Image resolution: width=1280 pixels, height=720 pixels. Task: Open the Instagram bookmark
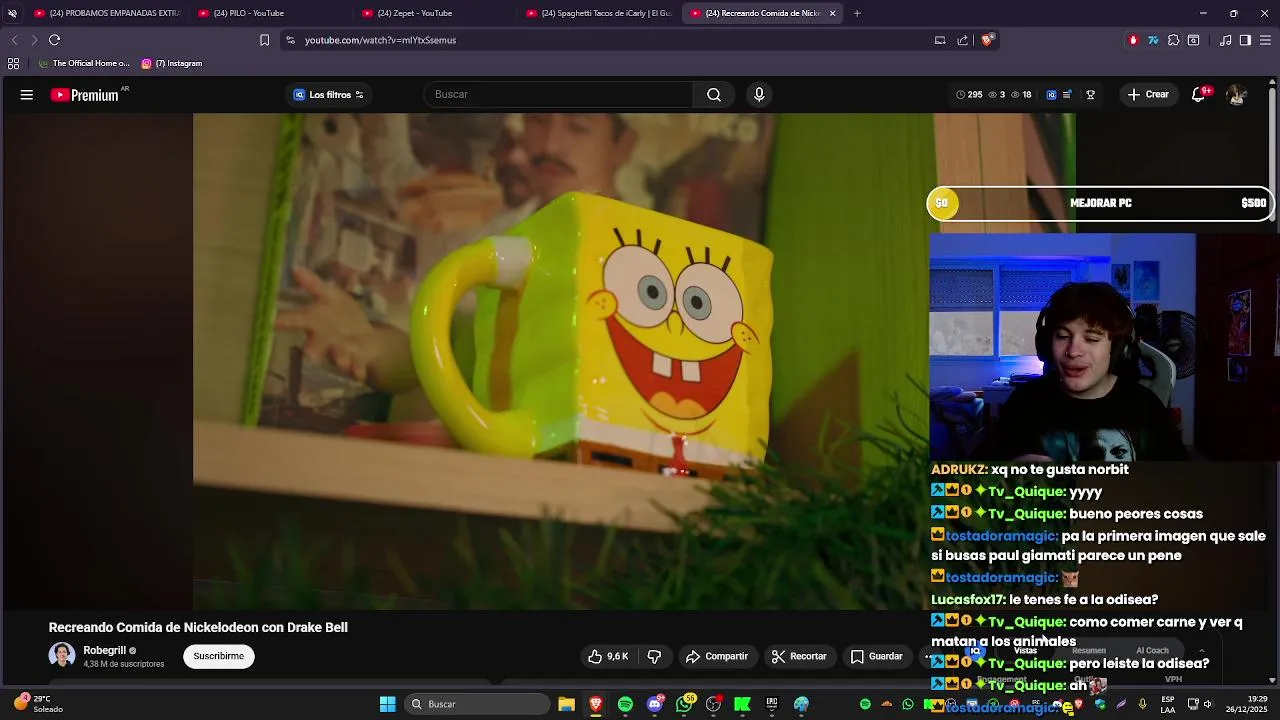point(172,63)
